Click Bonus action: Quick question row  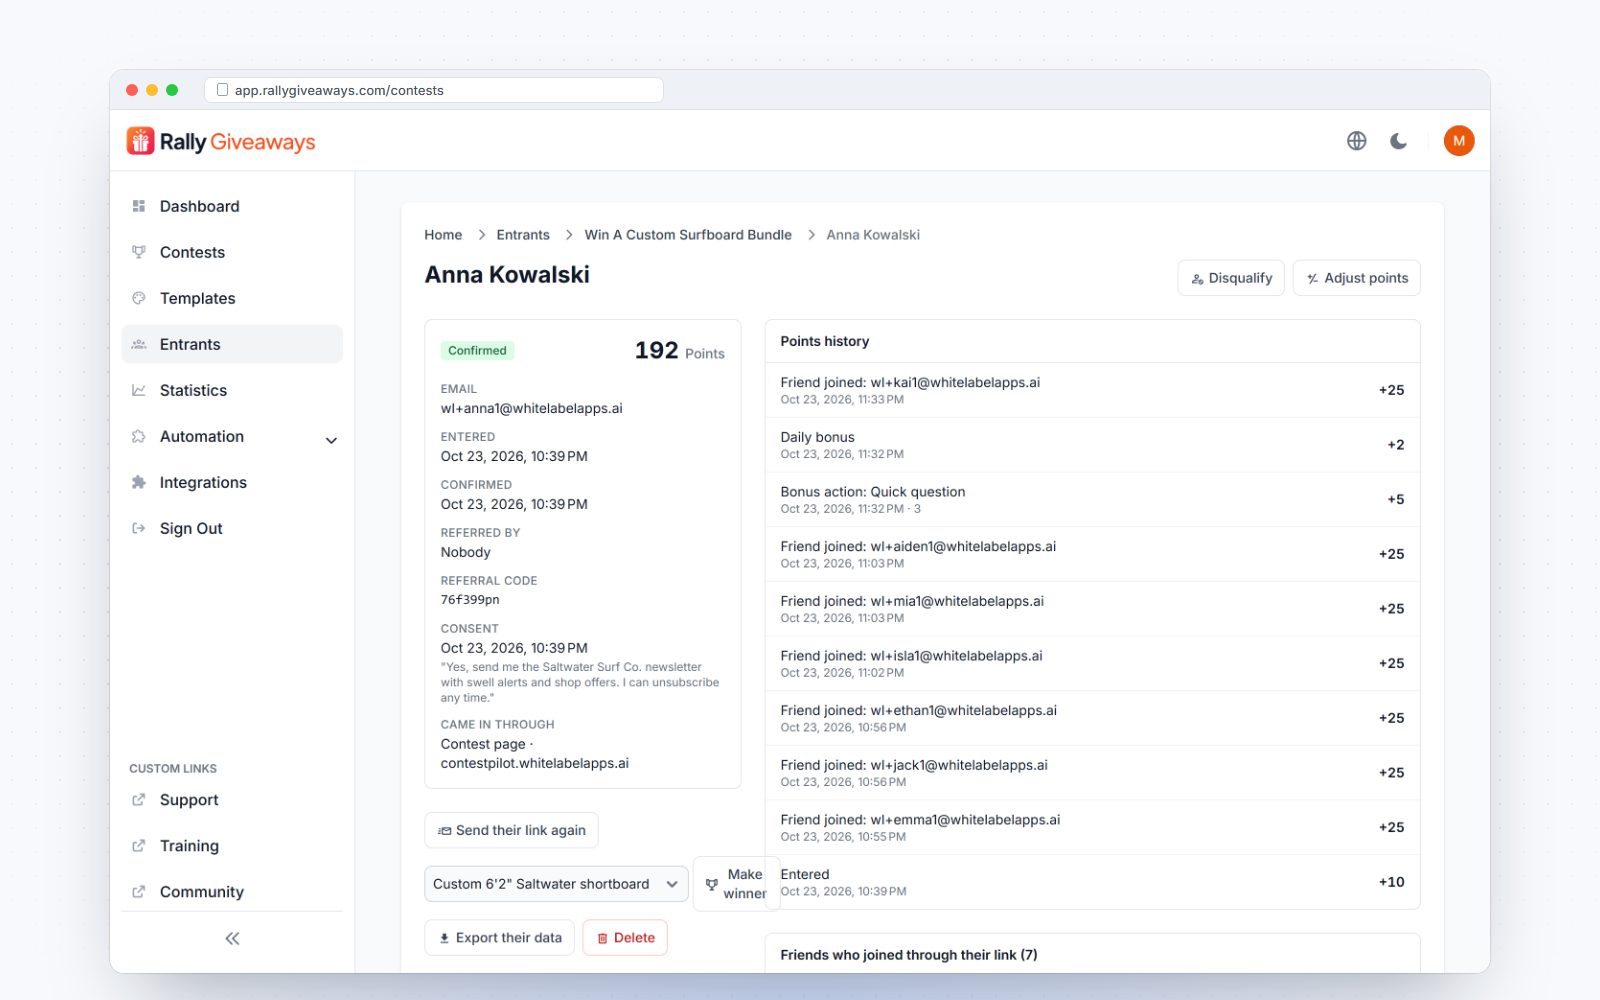click(1092, 500)
